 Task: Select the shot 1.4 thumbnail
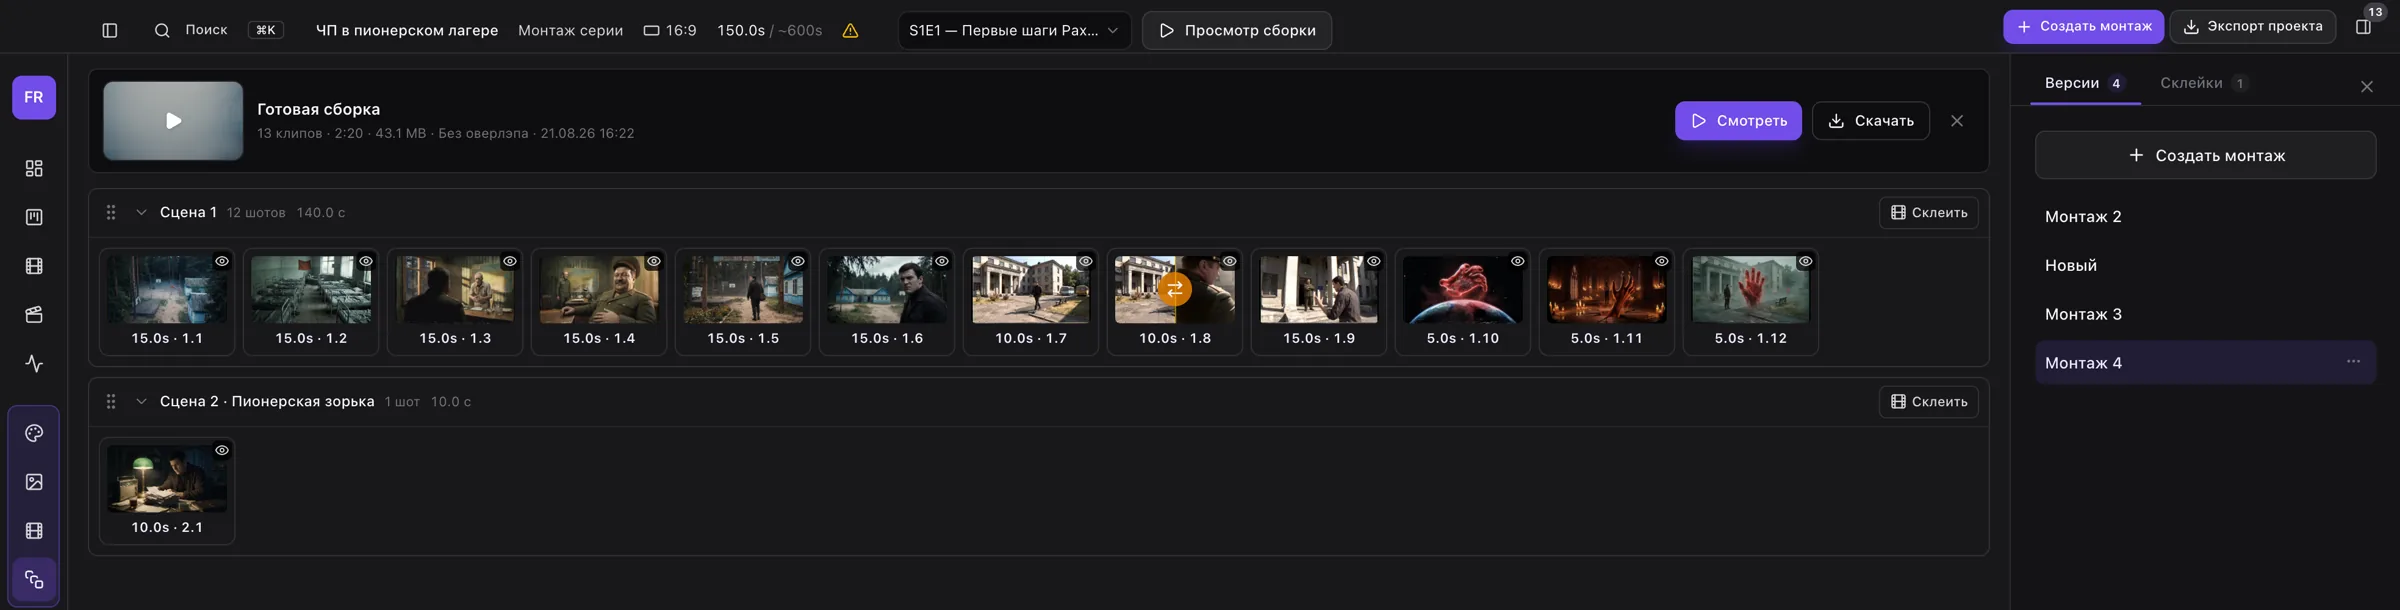[599, 289]
